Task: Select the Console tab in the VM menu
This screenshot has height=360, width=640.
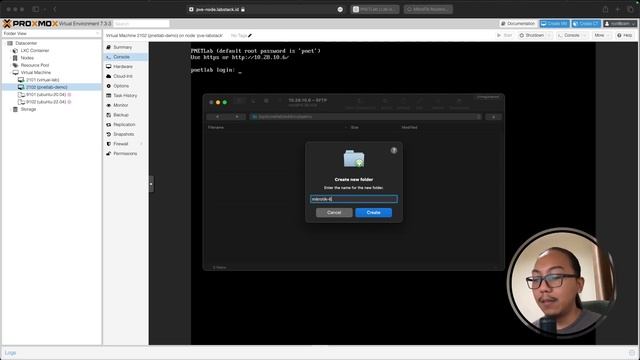Action: 121,57
